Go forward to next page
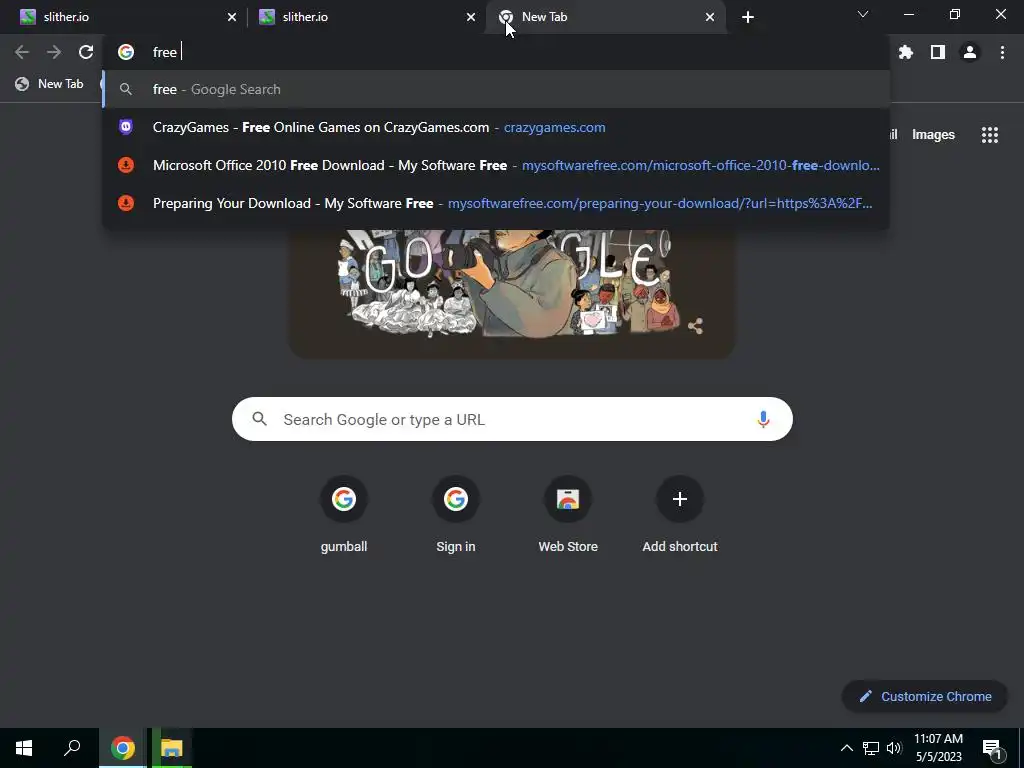Screen dimensions: 1024x768 click(x=54, y=52)
